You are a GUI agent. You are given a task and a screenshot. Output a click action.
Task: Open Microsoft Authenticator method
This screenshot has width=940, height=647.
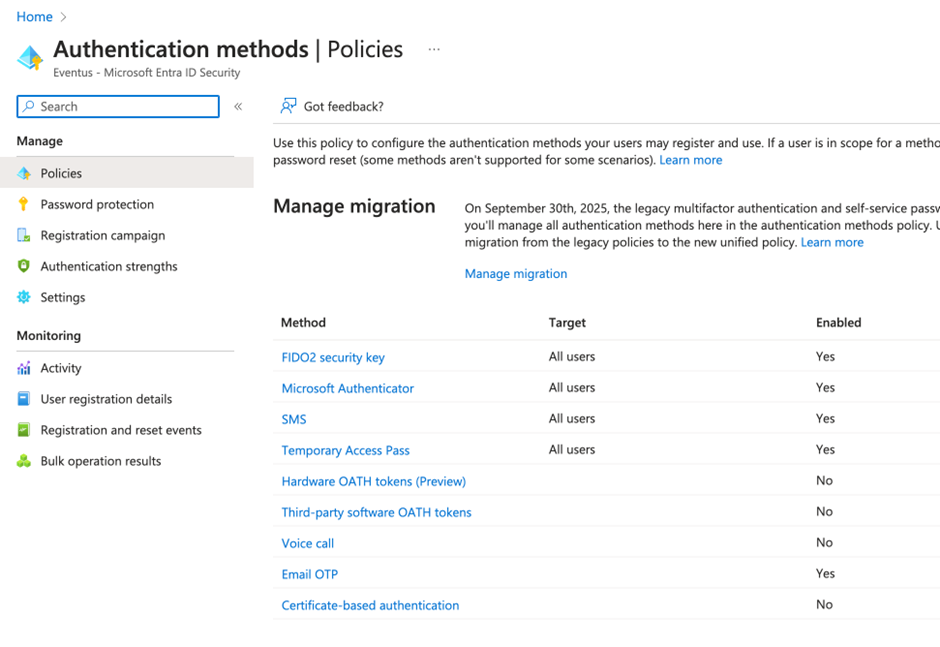tap(348, 389)
